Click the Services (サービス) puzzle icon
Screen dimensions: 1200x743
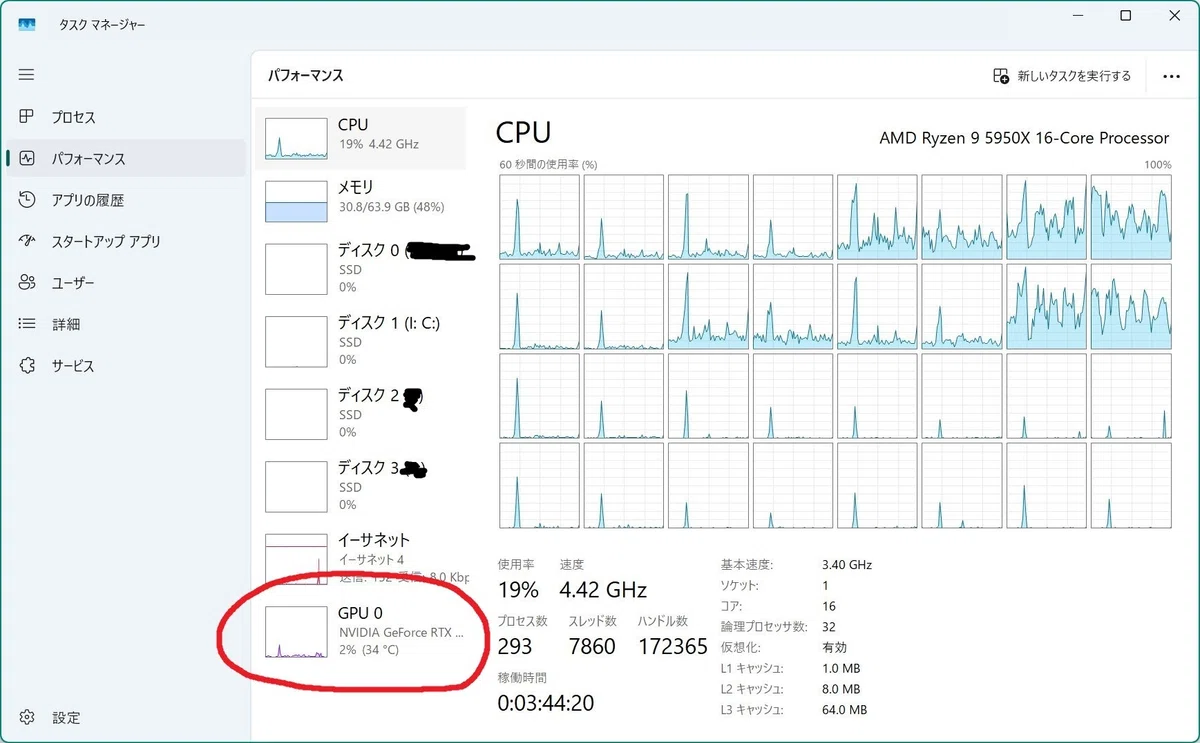pyautogui.click(x=27, y=366)
